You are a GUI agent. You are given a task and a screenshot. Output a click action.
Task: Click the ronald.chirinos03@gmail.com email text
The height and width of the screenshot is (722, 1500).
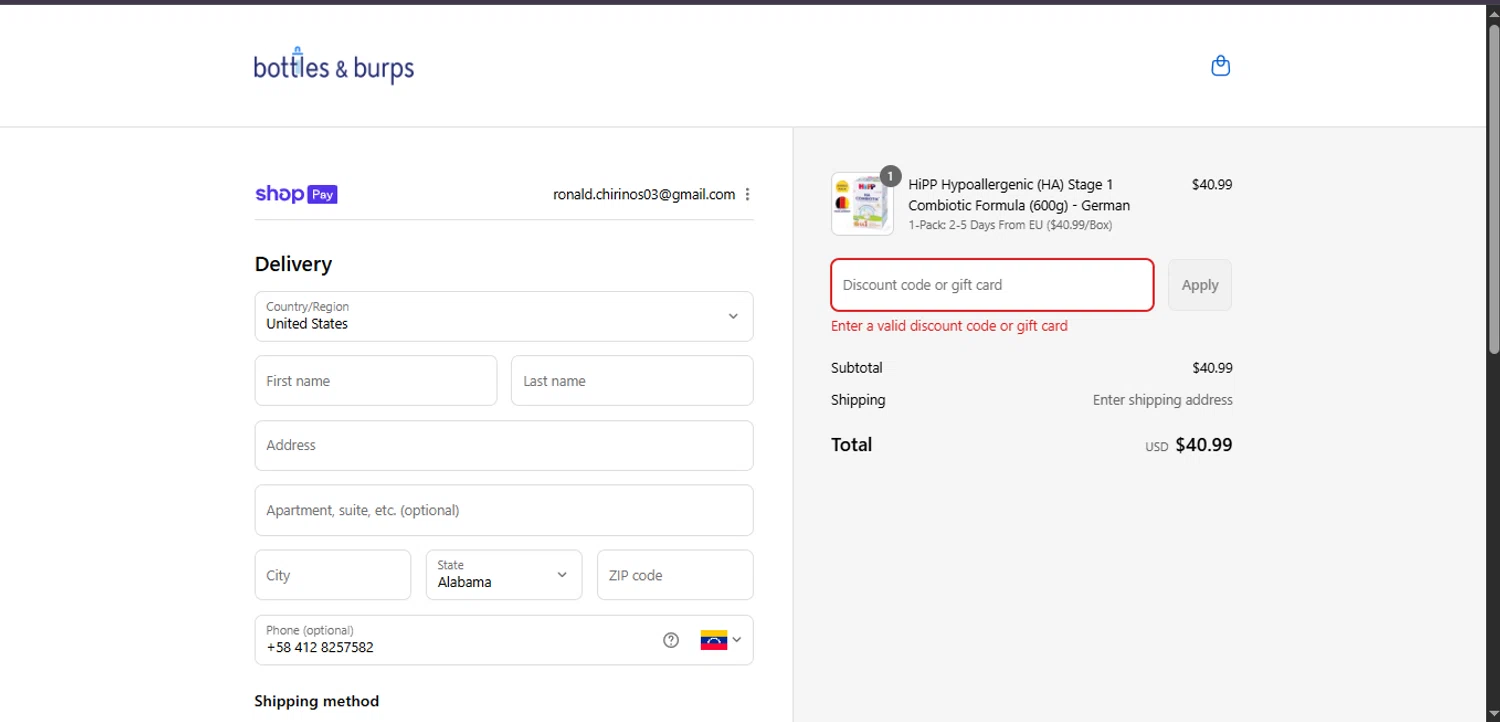click(x=644, y=195)
